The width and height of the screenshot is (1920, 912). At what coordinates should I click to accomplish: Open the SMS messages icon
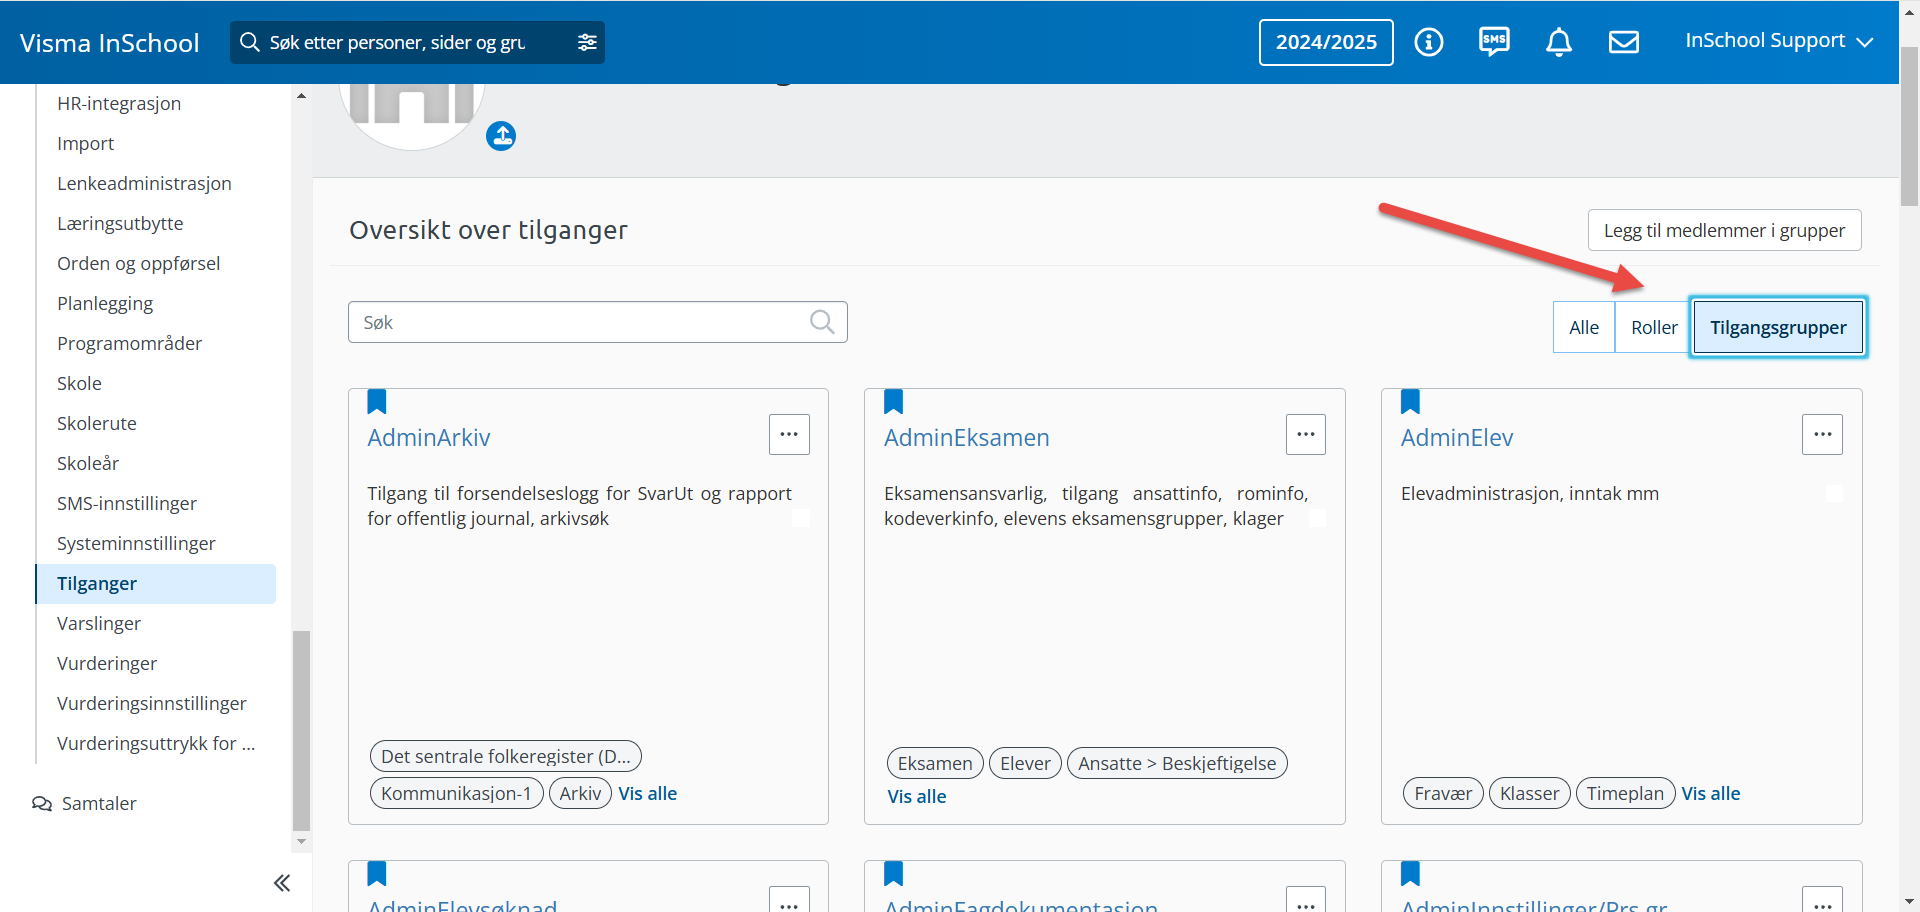coord(1494,42)
